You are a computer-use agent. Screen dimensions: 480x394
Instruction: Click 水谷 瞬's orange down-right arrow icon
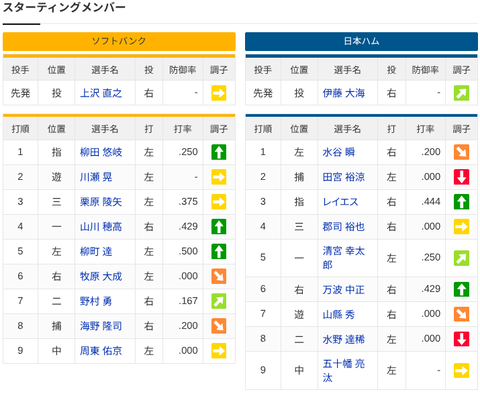pyautogui.click(x=461, y=152)
